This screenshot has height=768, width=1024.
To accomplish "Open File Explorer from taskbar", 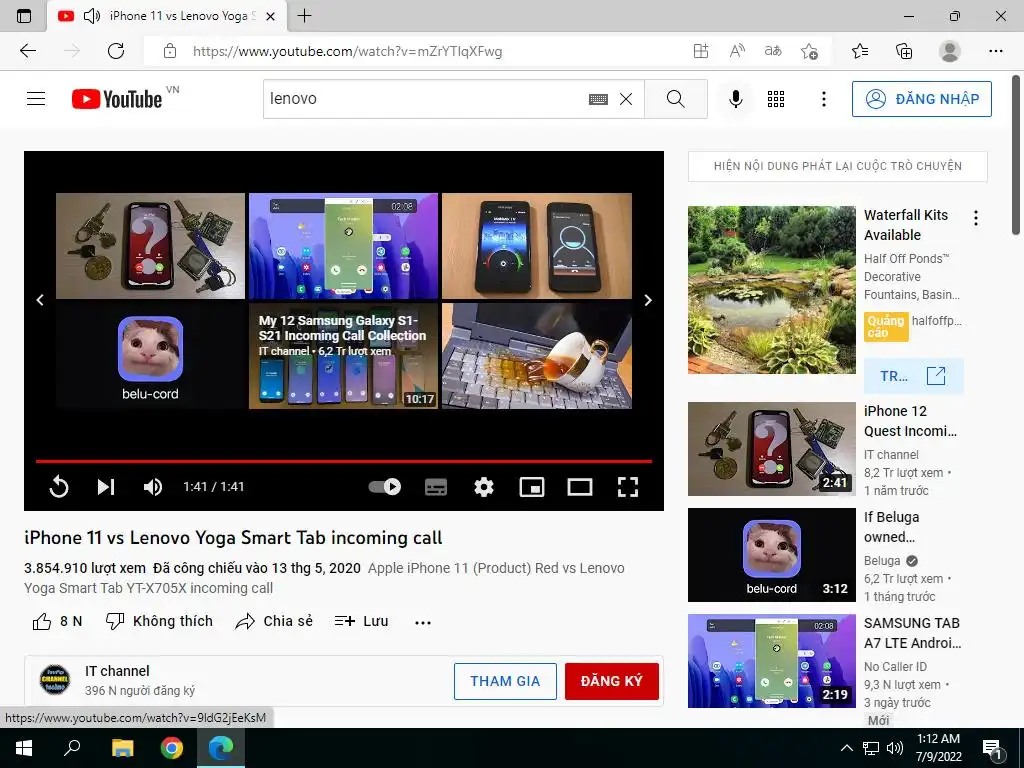I will pos(123,748).
